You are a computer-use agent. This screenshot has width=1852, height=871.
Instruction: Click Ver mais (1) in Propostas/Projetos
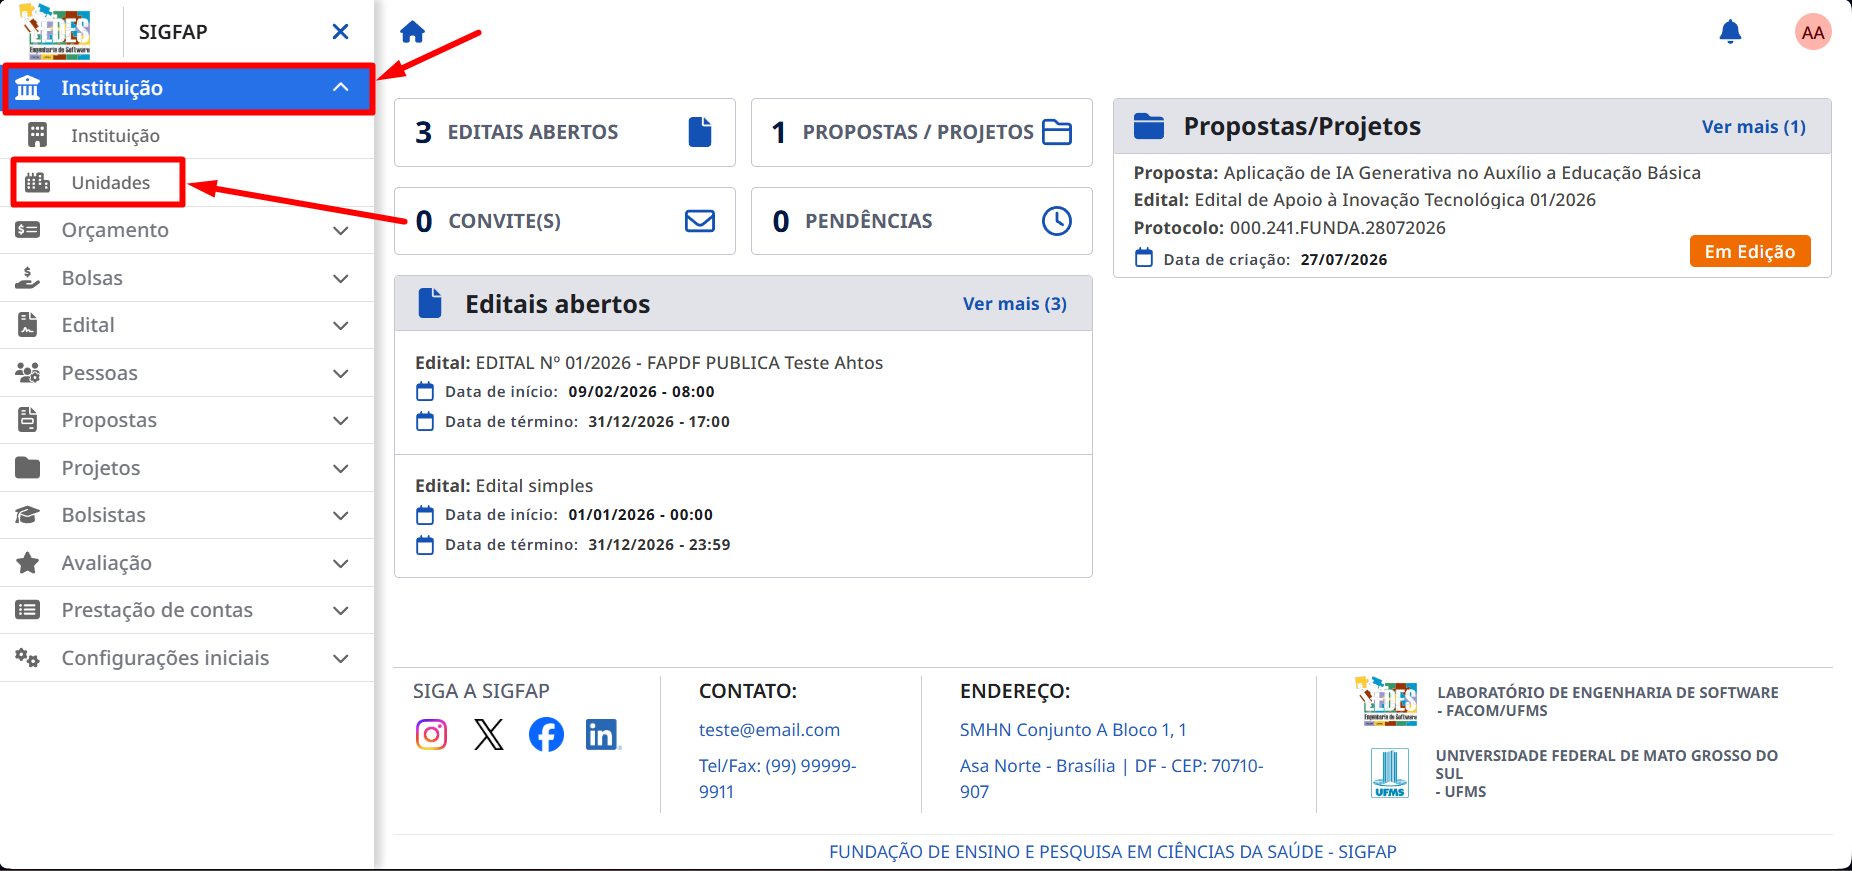pyautogui.click(x=1753, y=127)
